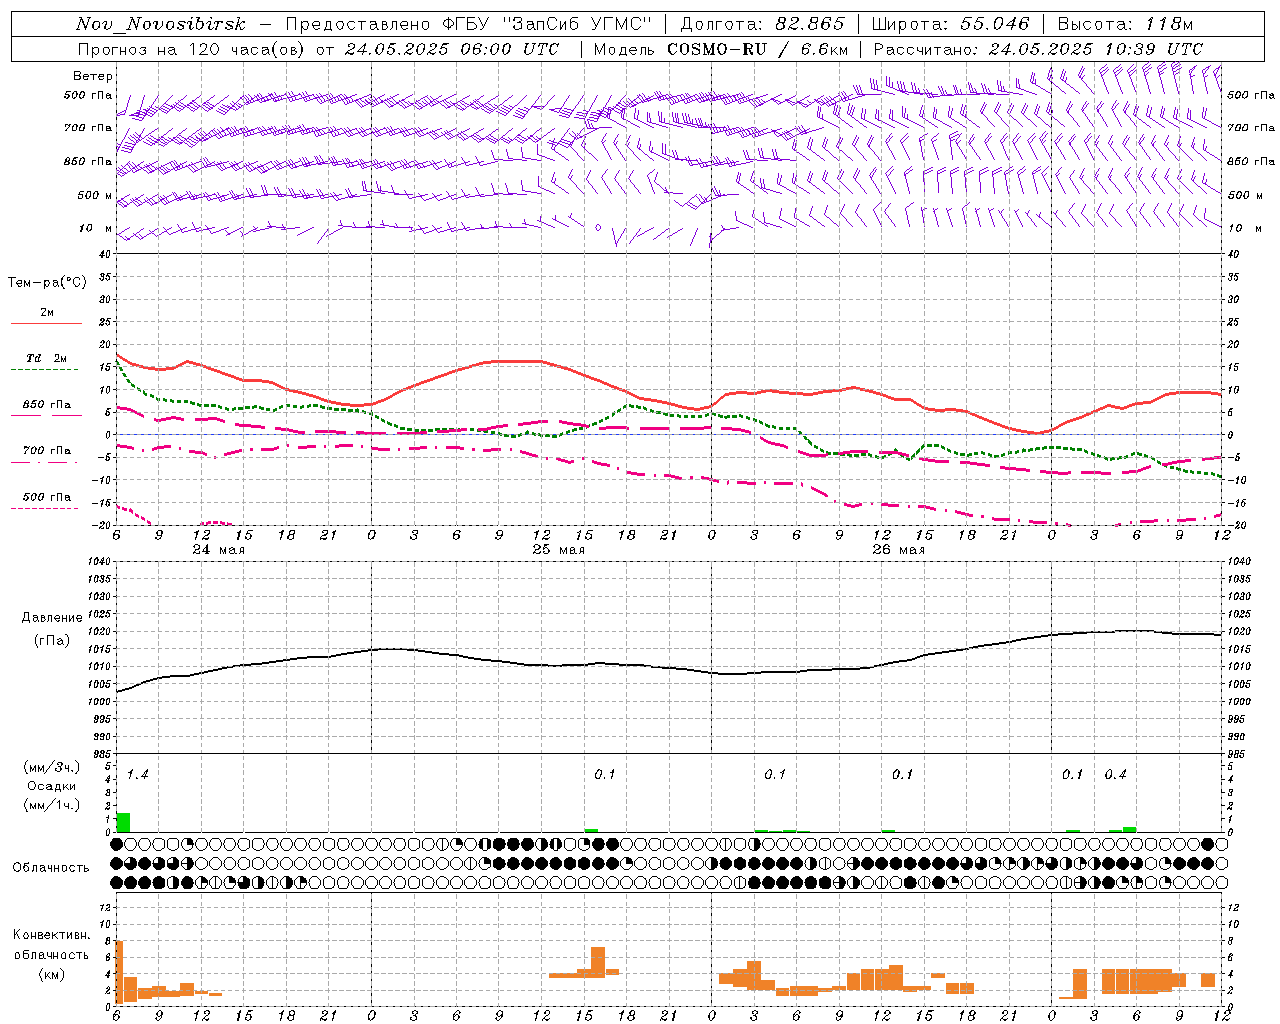Click 'Рассчитано: 24.05.2025 10:39 UTC' timestamp
The height and width of the screenshot is (1024, 1280).
(1038, 49)
